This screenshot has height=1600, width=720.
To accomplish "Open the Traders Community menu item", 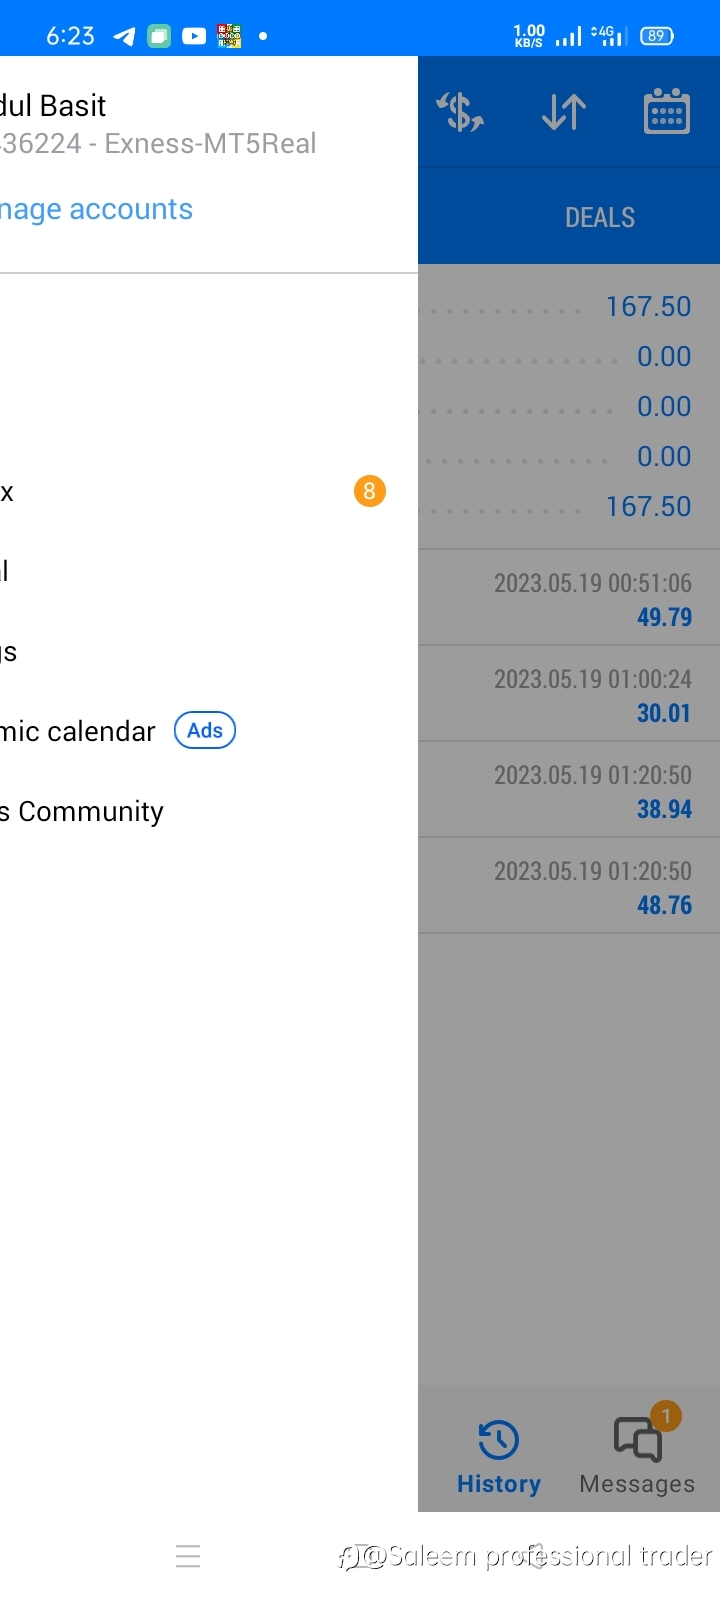I will coord(82,811).
